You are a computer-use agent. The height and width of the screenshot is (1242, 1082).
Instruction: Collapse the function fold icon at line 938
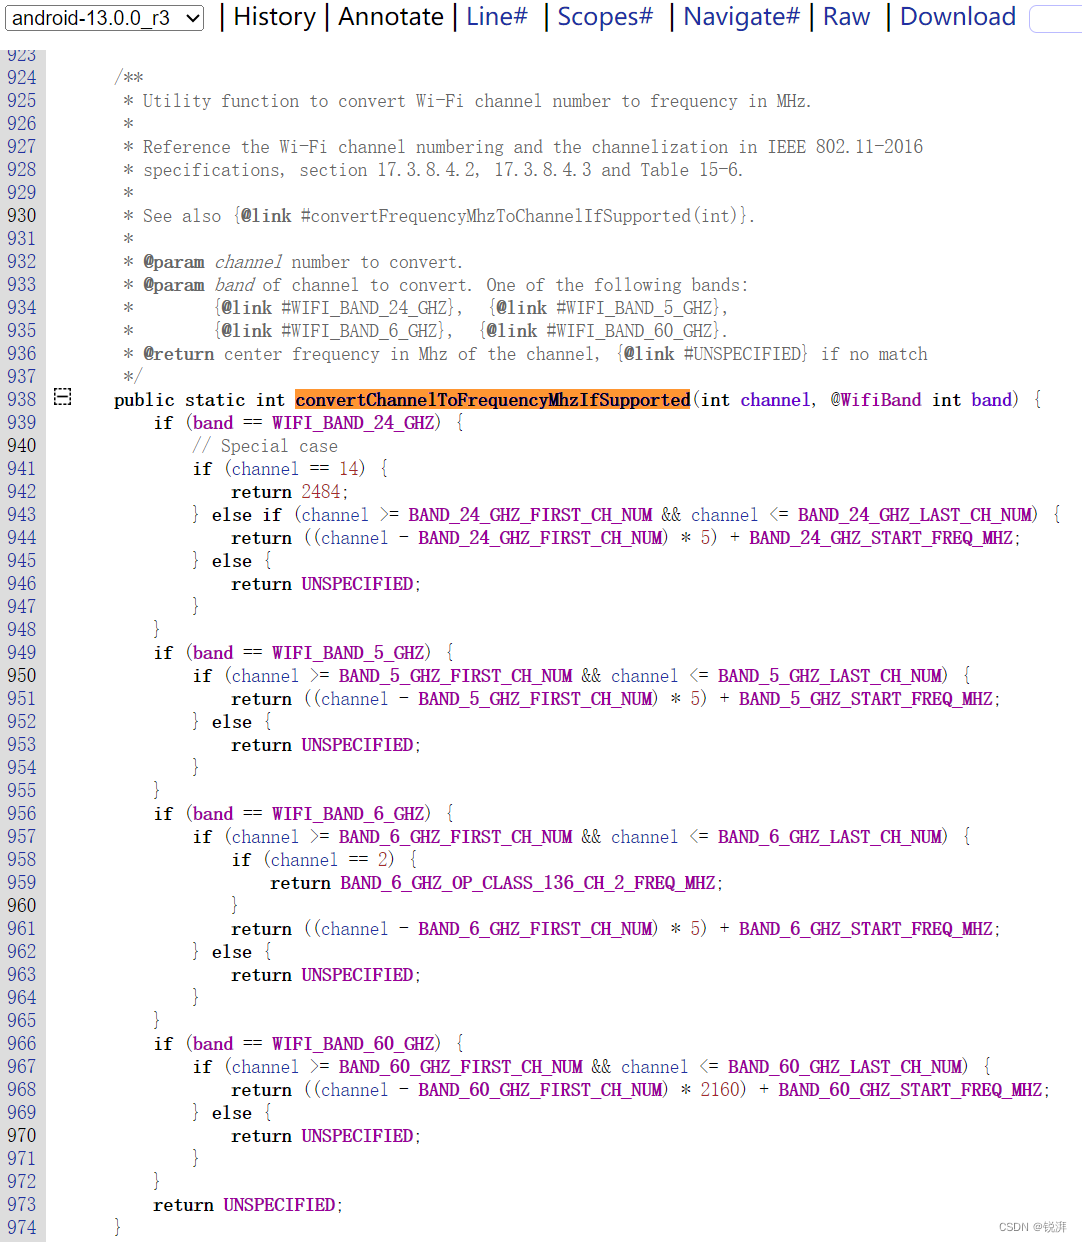click(x=62, y=397)
